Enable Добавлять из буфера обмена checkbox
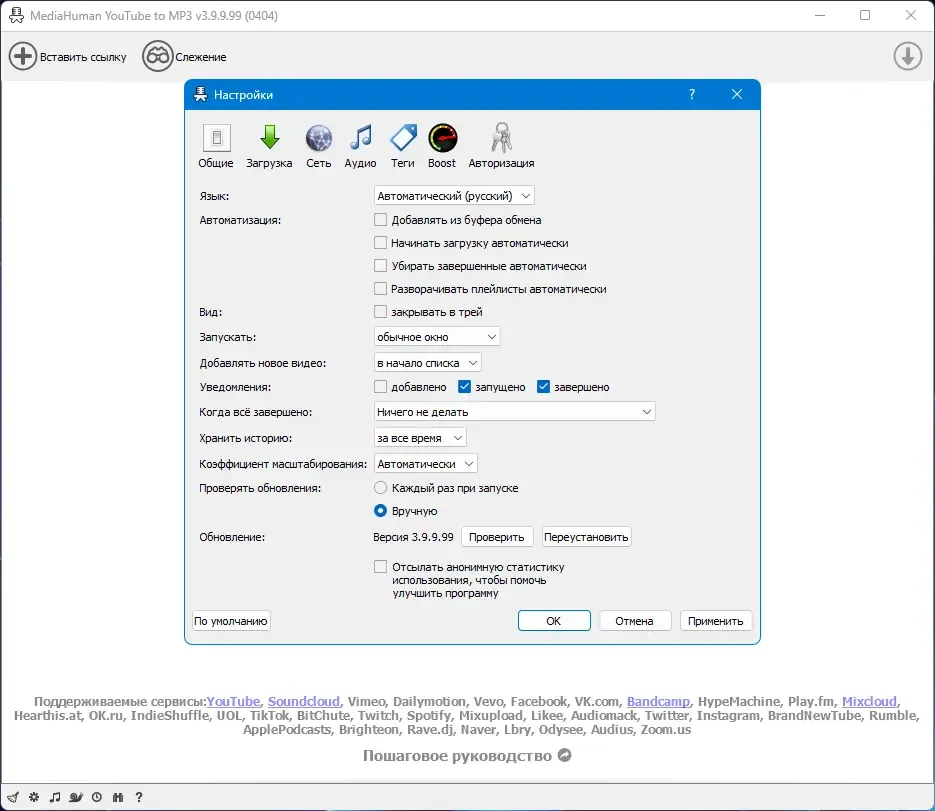This screenshot has height=811, width=935. click(x=380, y=219)
